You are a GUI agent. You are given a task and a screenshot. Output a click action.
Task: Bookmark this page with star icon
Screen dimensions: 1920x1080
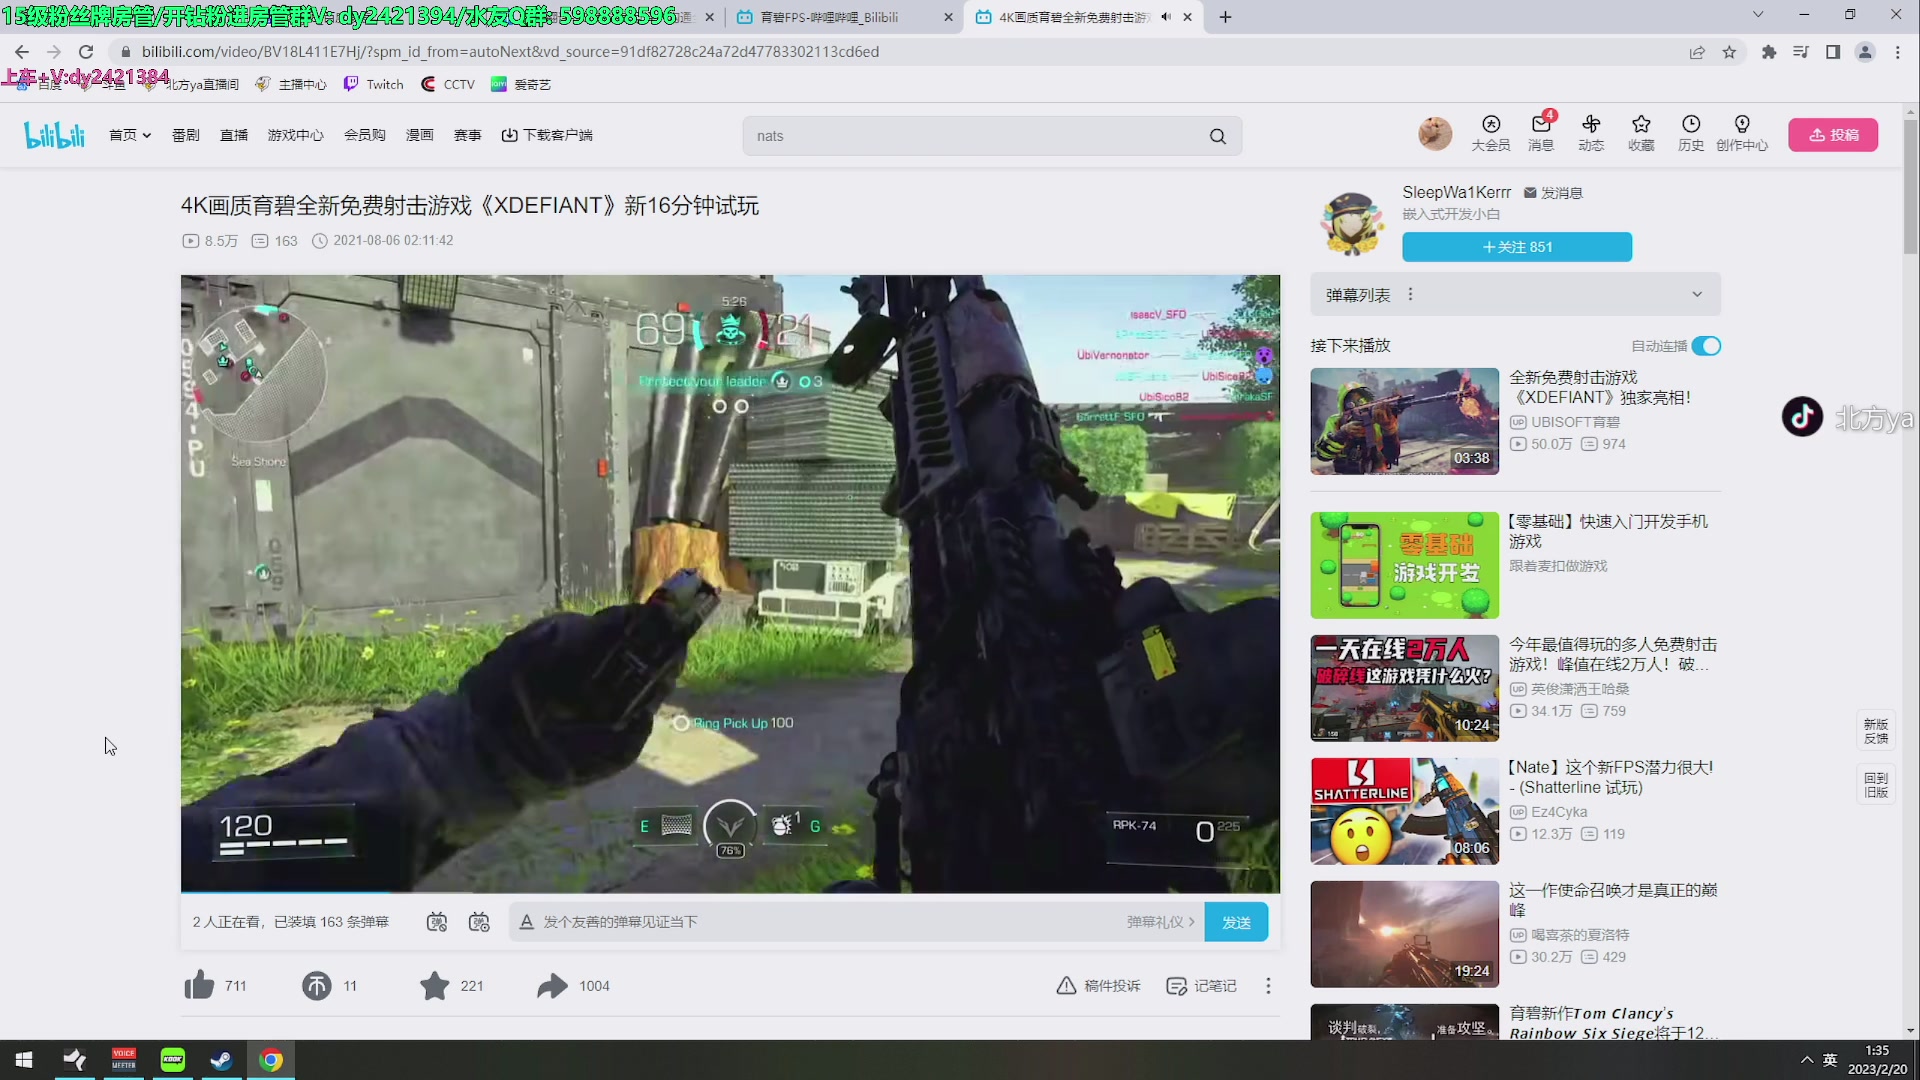(x=1729, y=52)
